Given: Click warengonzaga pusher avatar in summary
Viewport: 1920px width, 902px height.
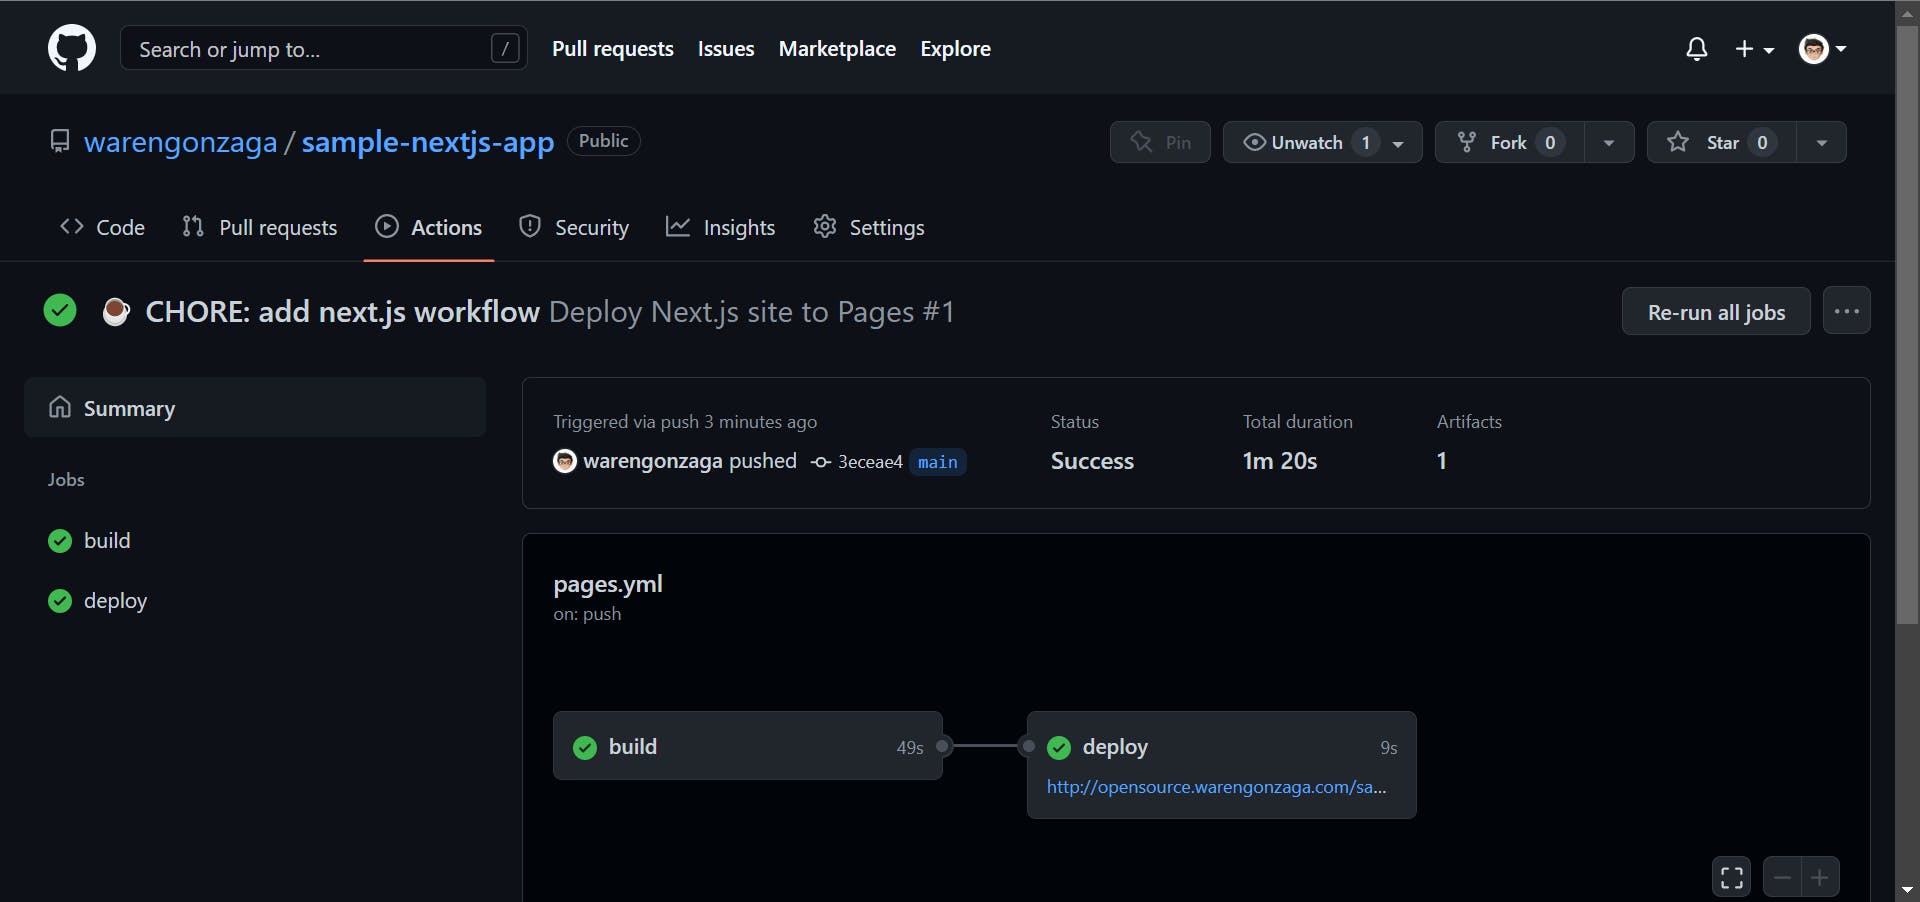Looking at the screenshot, I should coord(565,461).
